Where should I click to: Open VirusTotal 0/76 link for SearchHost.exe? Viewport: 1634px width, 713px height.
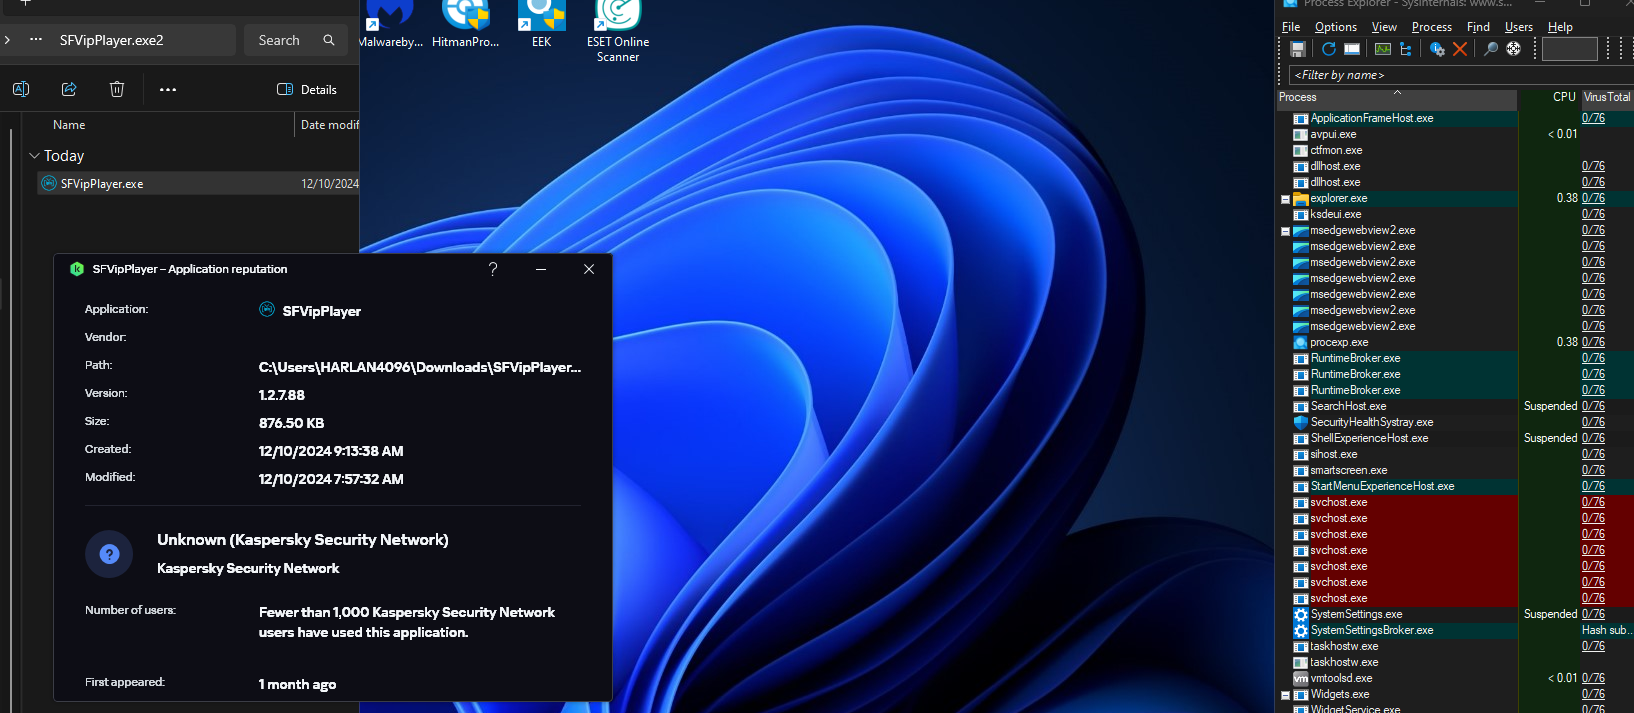1593,406
